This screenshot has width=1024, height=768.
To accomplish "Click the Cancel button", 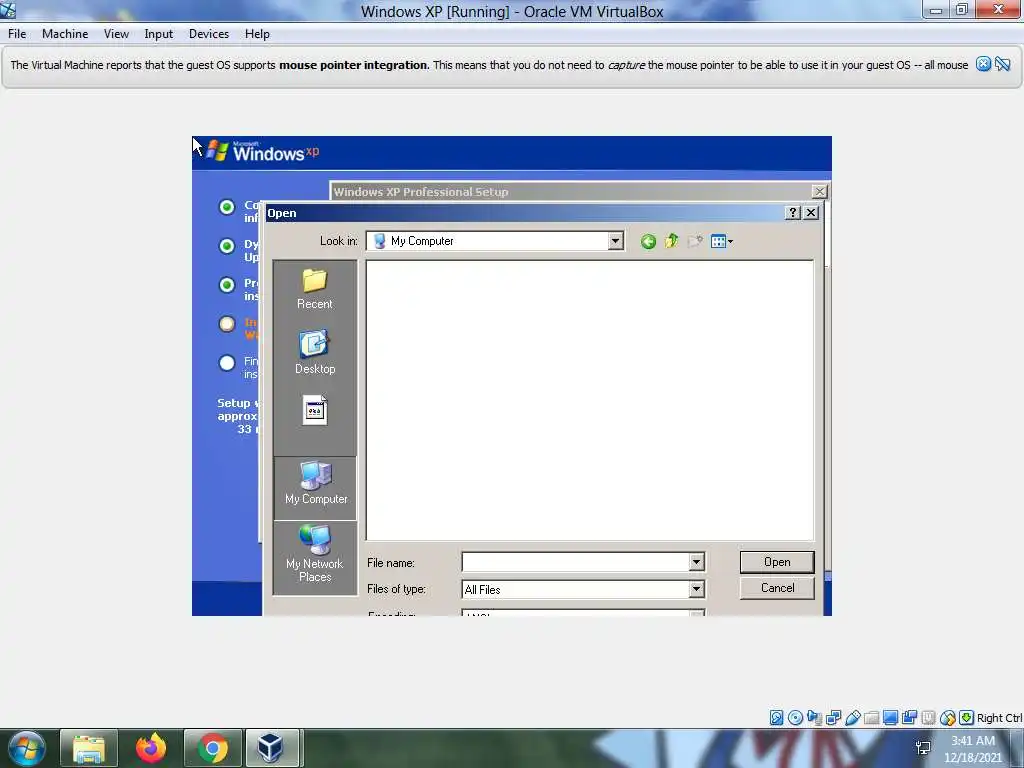I will click(x=777, y=588).
